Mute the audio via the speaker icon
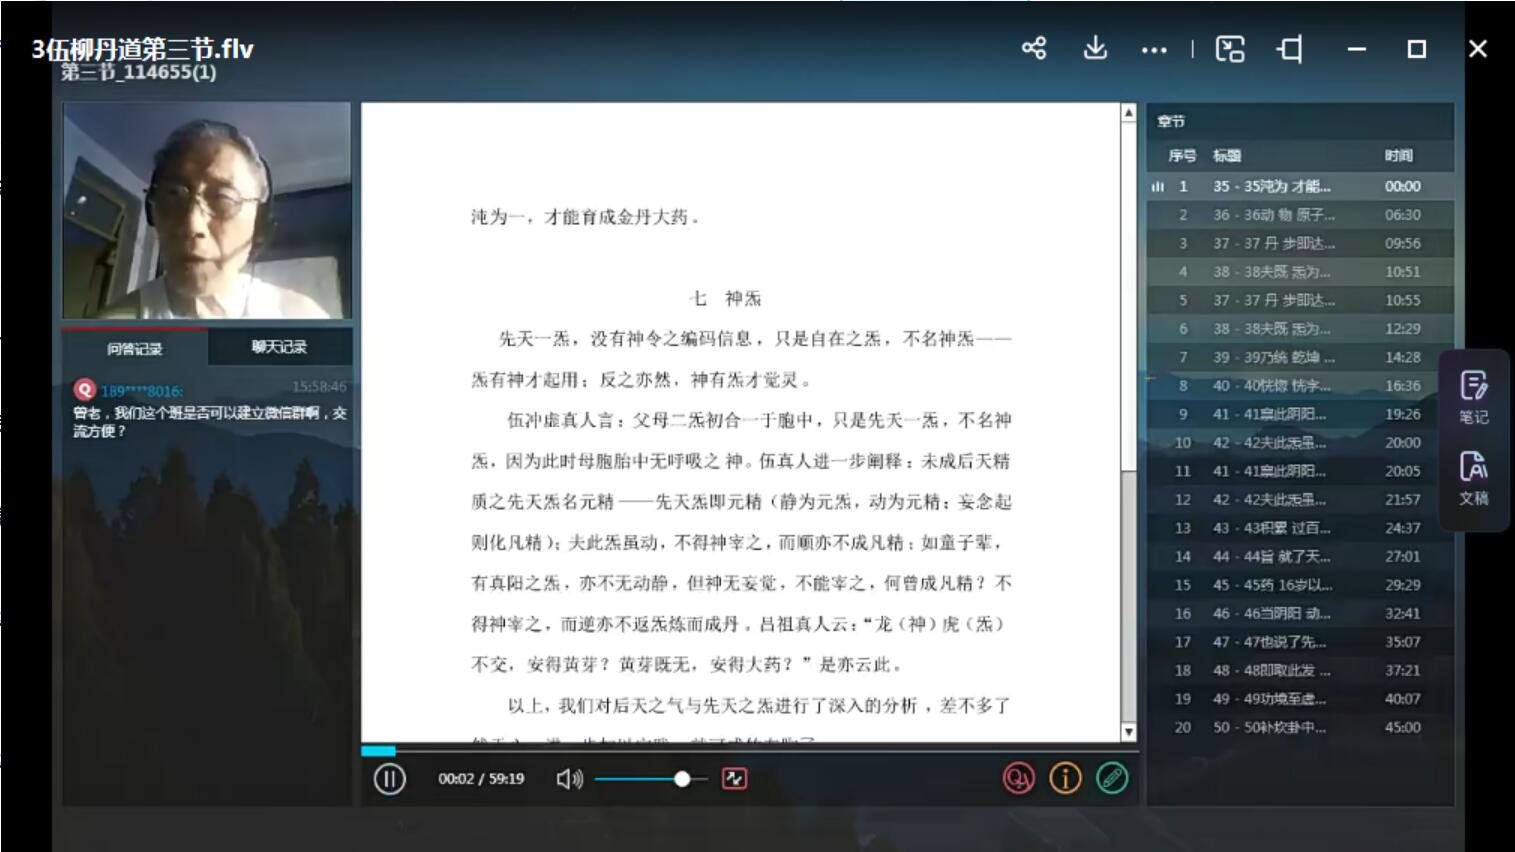Image resolution: width=1515 pixels, height=852 pixels. [x=570, y=777]
